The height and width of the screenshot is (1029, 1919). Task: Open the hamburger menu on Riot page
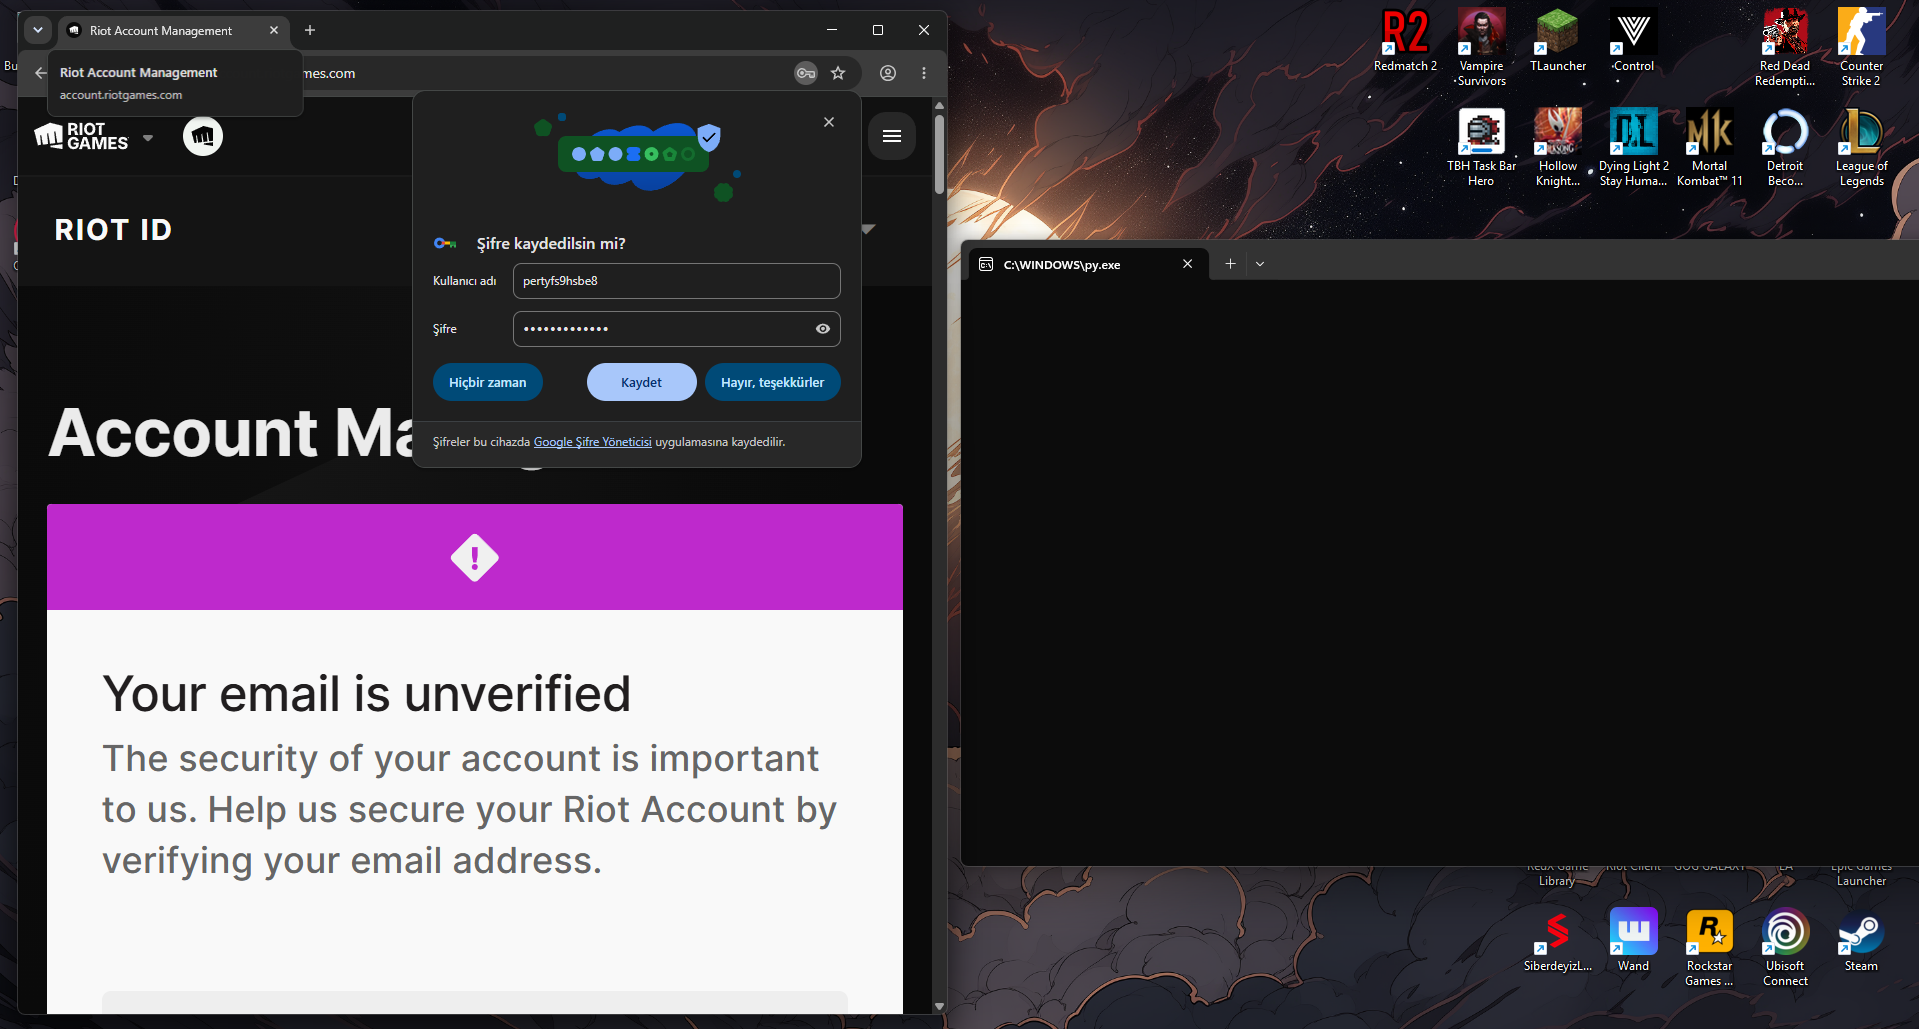click(x=892, y=136)
